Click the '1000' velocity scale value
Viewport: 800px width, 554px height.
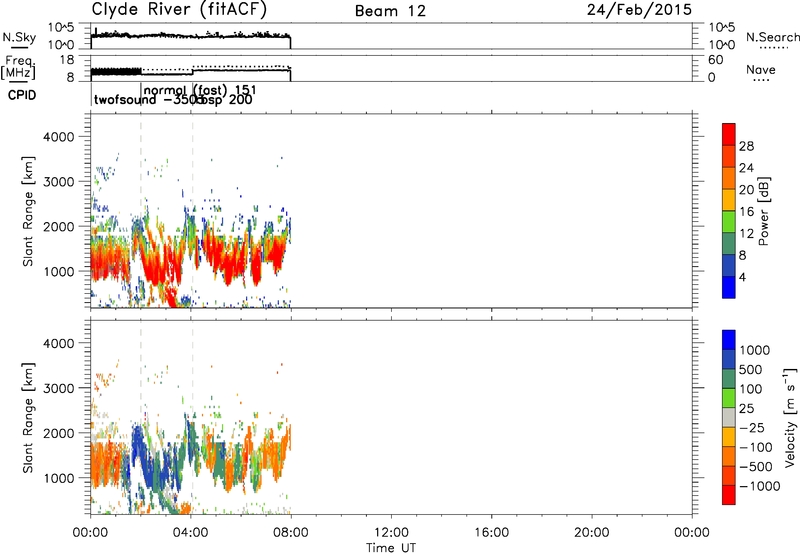(x=755, y=350)
